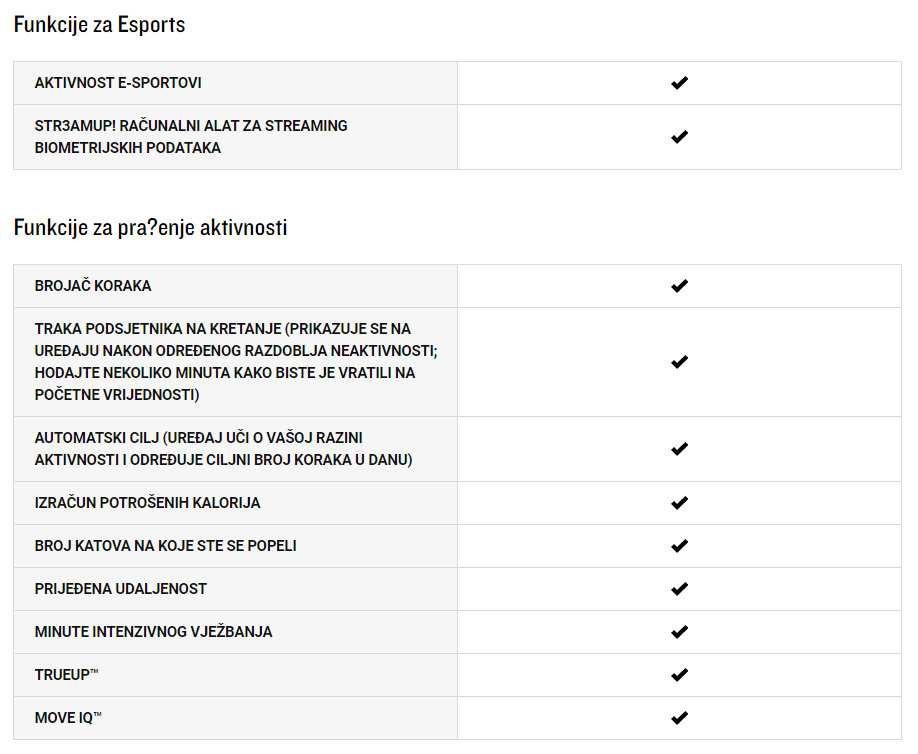This screenshot has height=754, width=918.
Task: Click checkmark for Traka podsjetnika na kretanje
Action: [x=679, y=362]
